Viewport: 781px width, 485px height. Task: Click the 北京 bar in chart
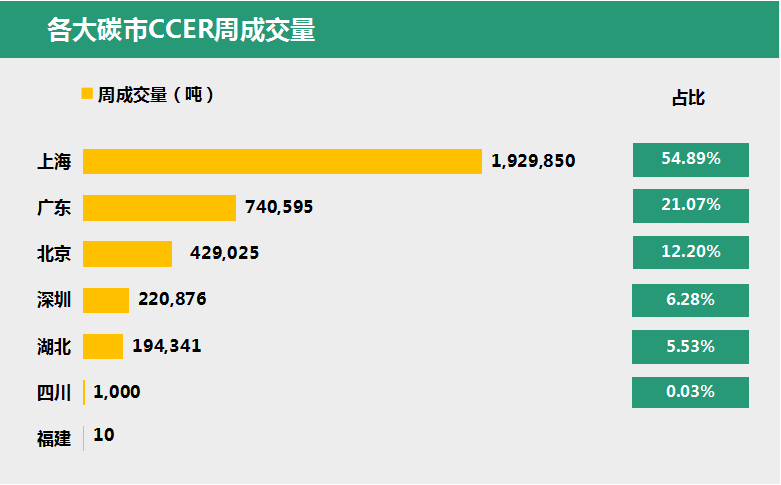[x=128, y=254]
